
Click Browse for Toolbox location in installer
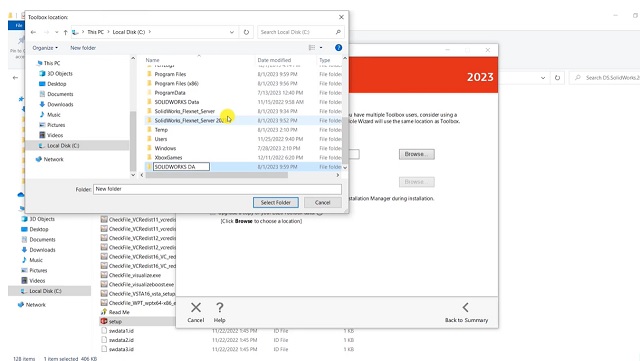[416, 154]
